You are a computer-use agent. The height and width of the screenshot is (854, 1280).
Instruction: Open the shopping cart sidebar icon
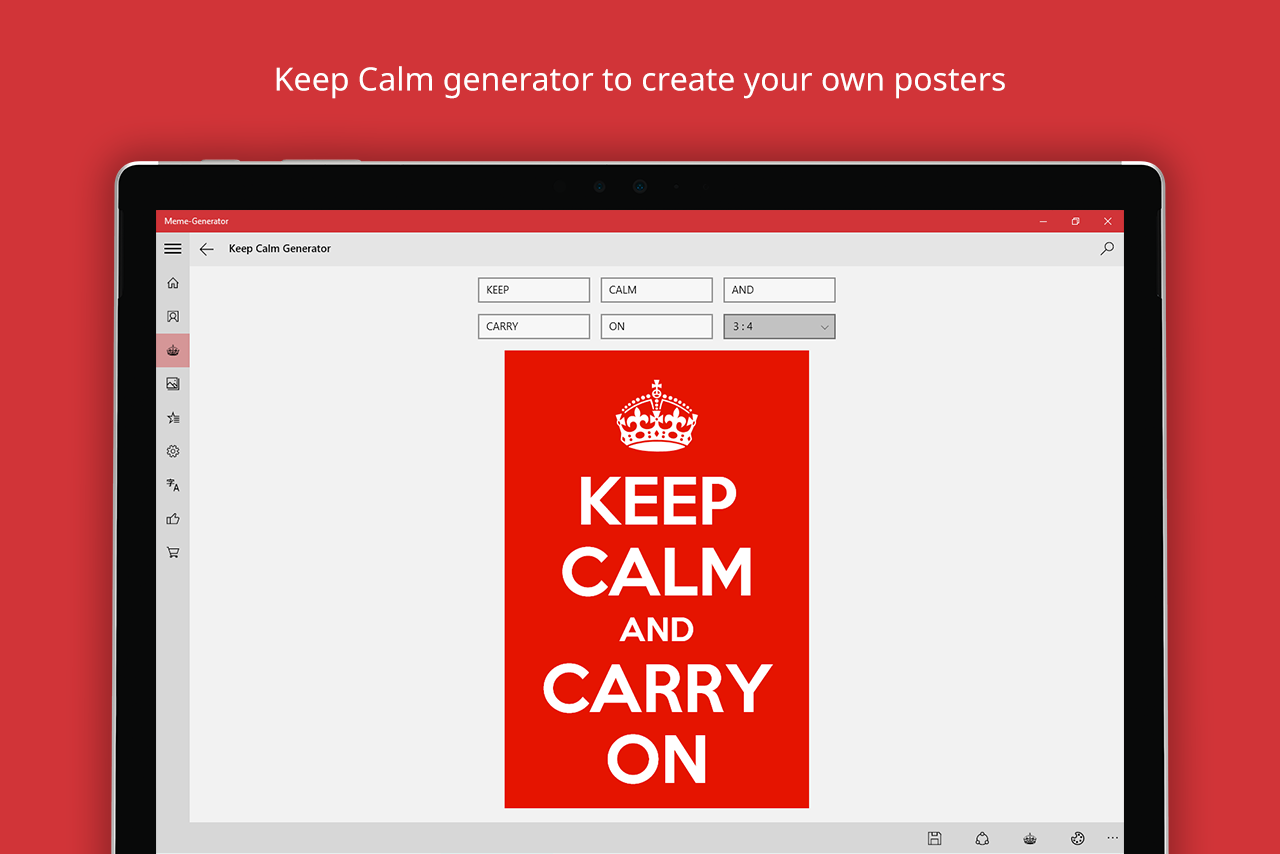click(173, 552)
